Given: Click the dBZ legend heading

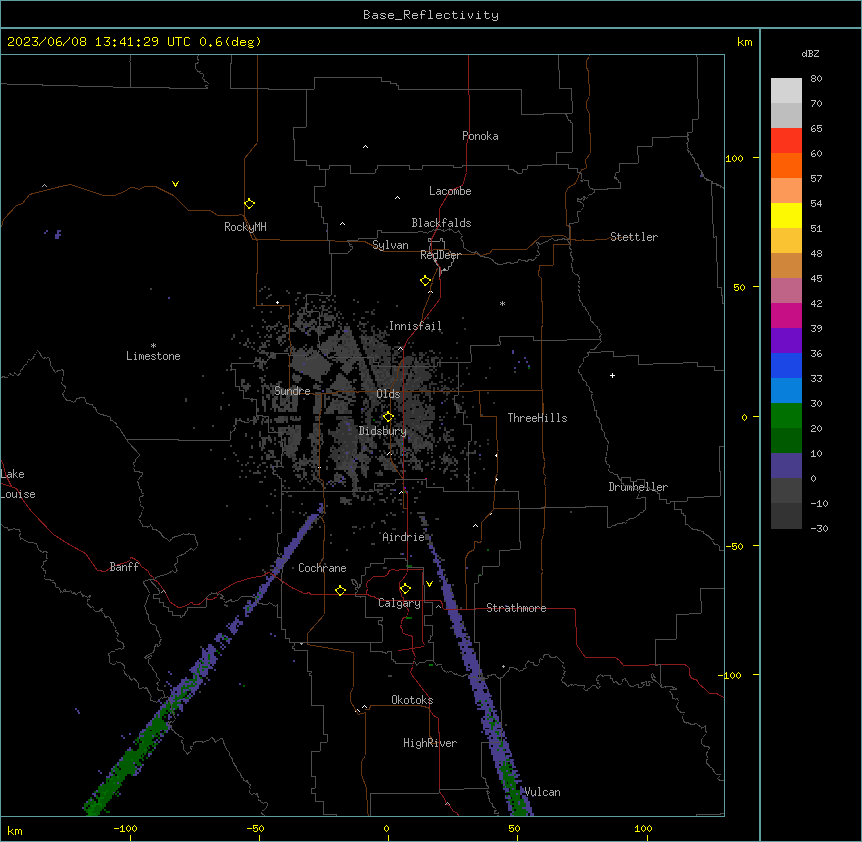Looking at the screenshot, I should 810,54.
